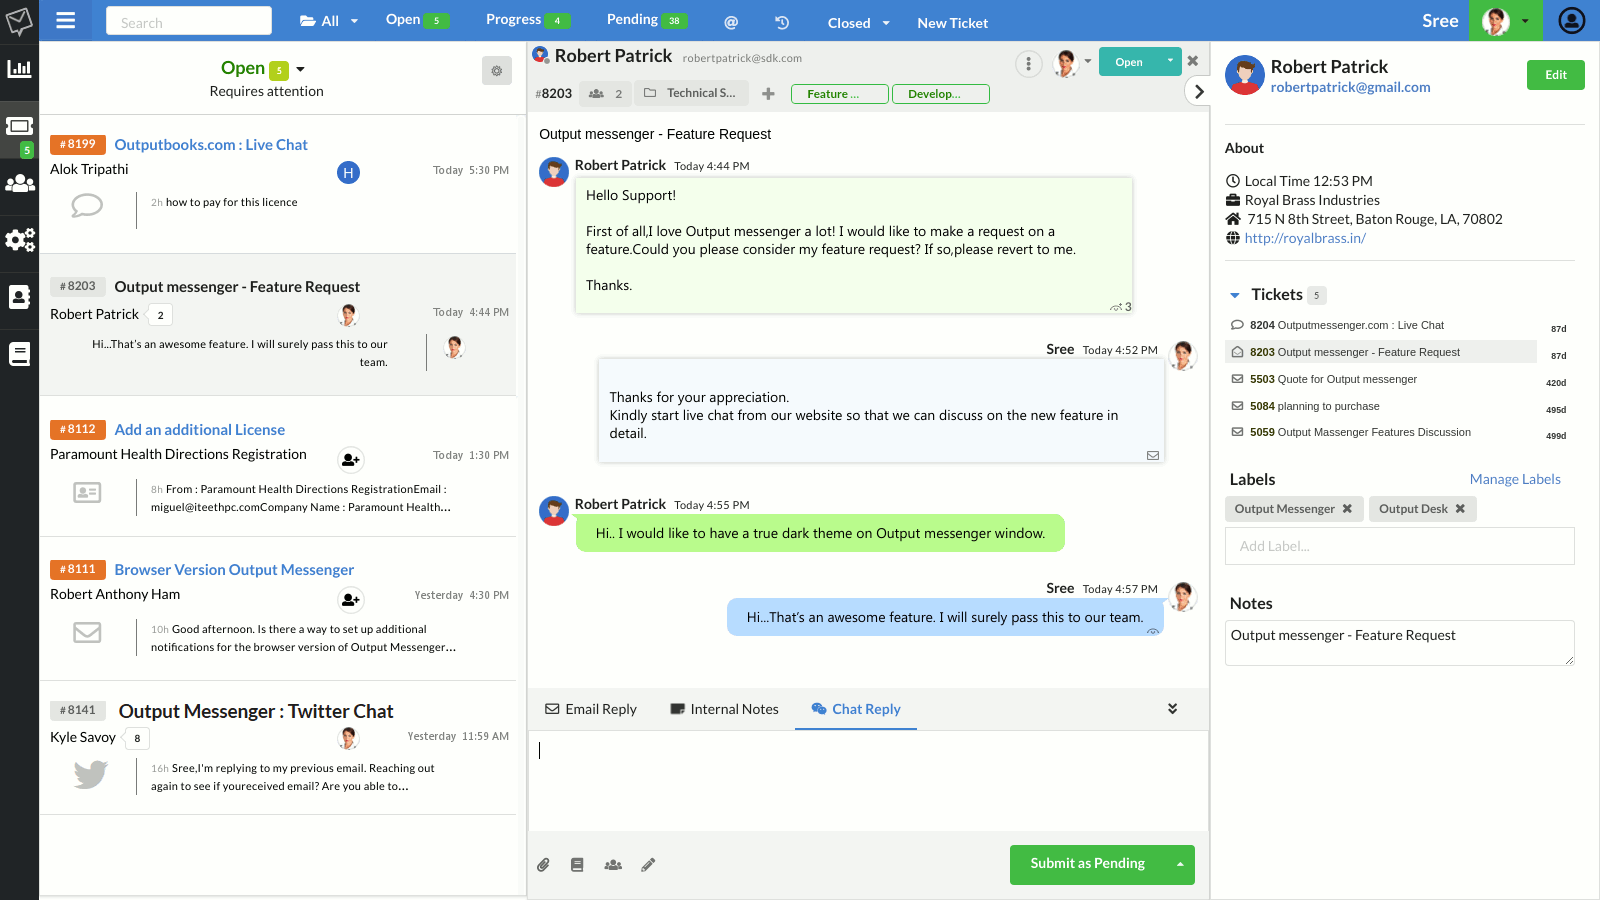1600x900 pixels.
Task: Open the knowledge base document sidebar icon
Action: [x=19, y=354]
